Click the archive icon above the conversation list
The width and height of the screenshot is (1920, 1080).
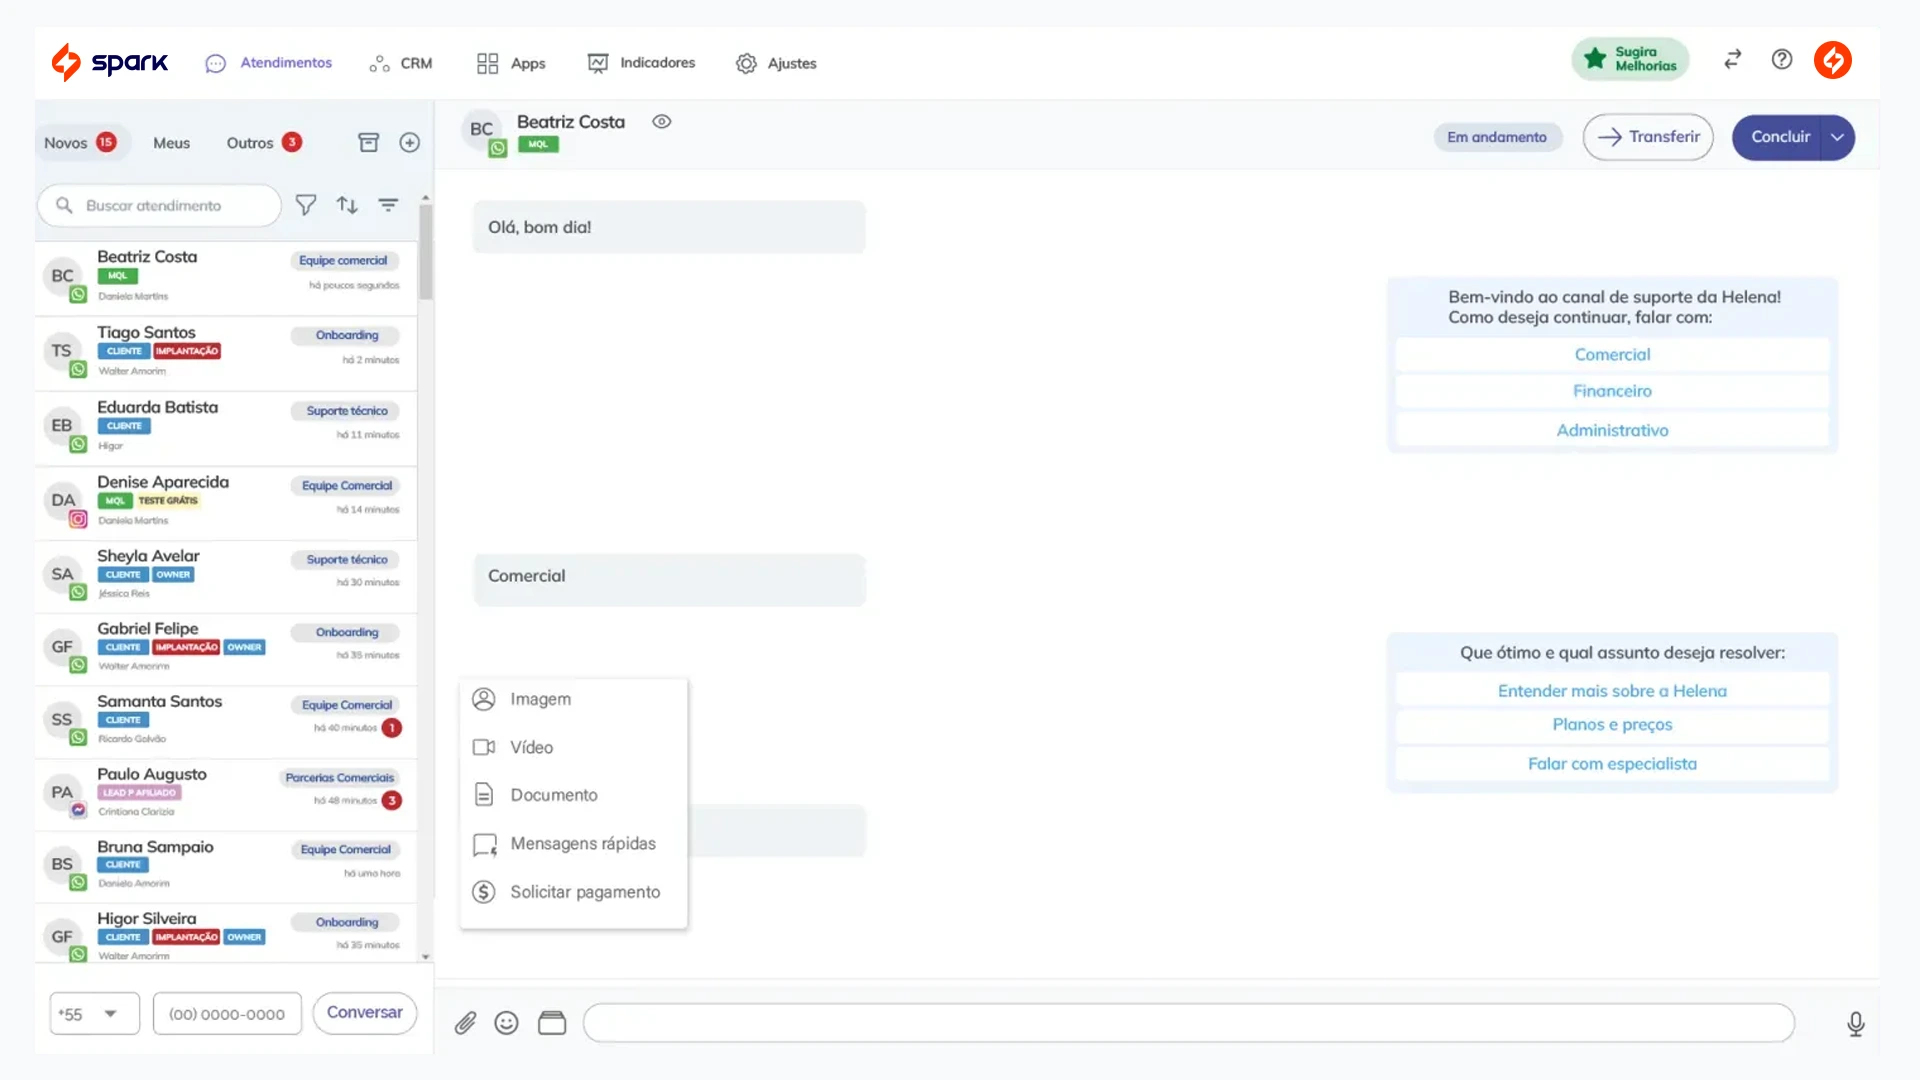pos(369,142)
